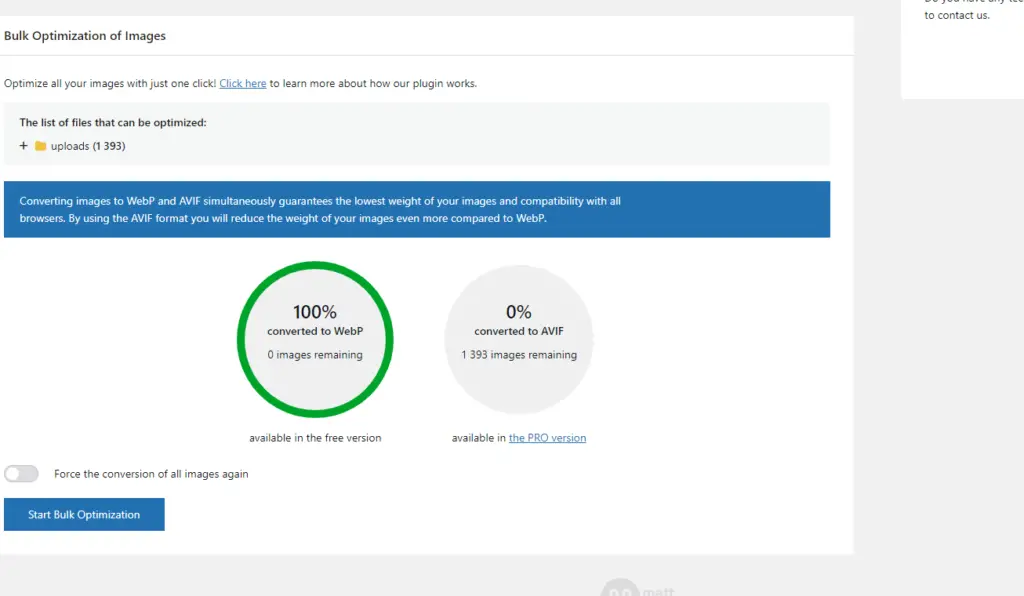Click 'The list of files that can be optimized:' text
This screenshot has width=1024, height=596.
pyautogui.click(x=113, y=123)
